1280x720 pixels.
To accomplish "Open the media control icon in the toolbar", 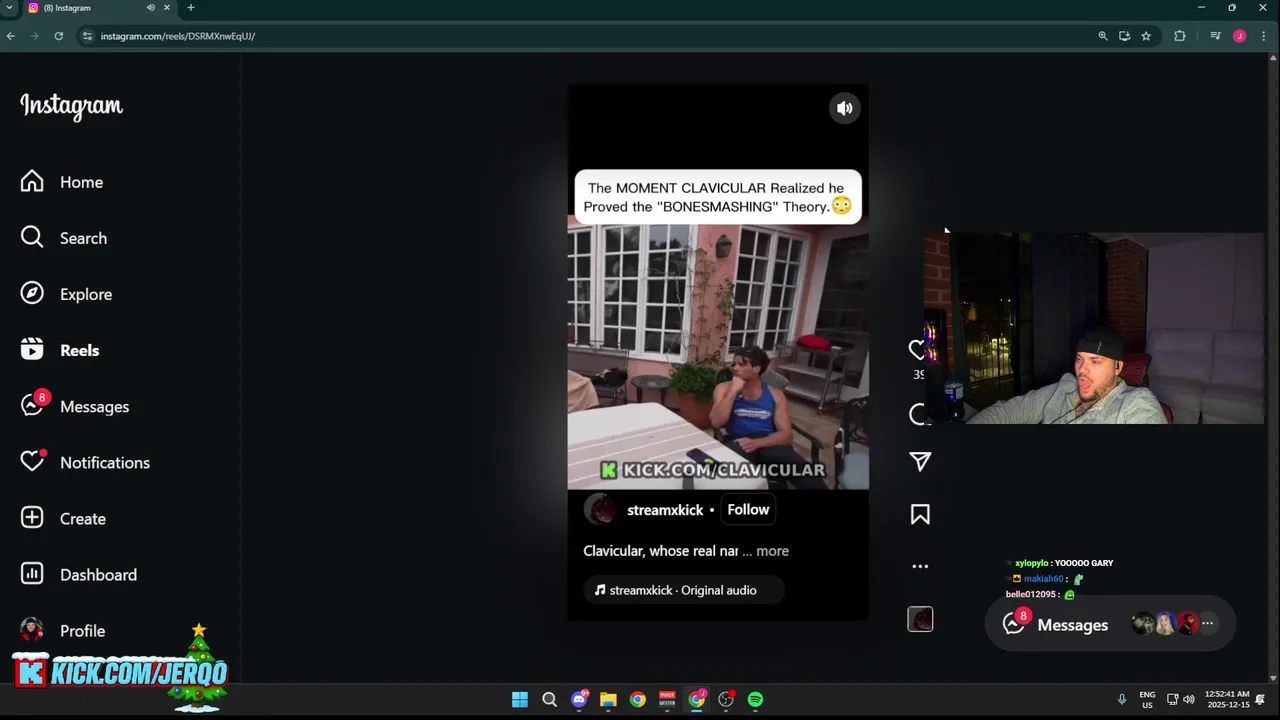I will point(1215,36).
